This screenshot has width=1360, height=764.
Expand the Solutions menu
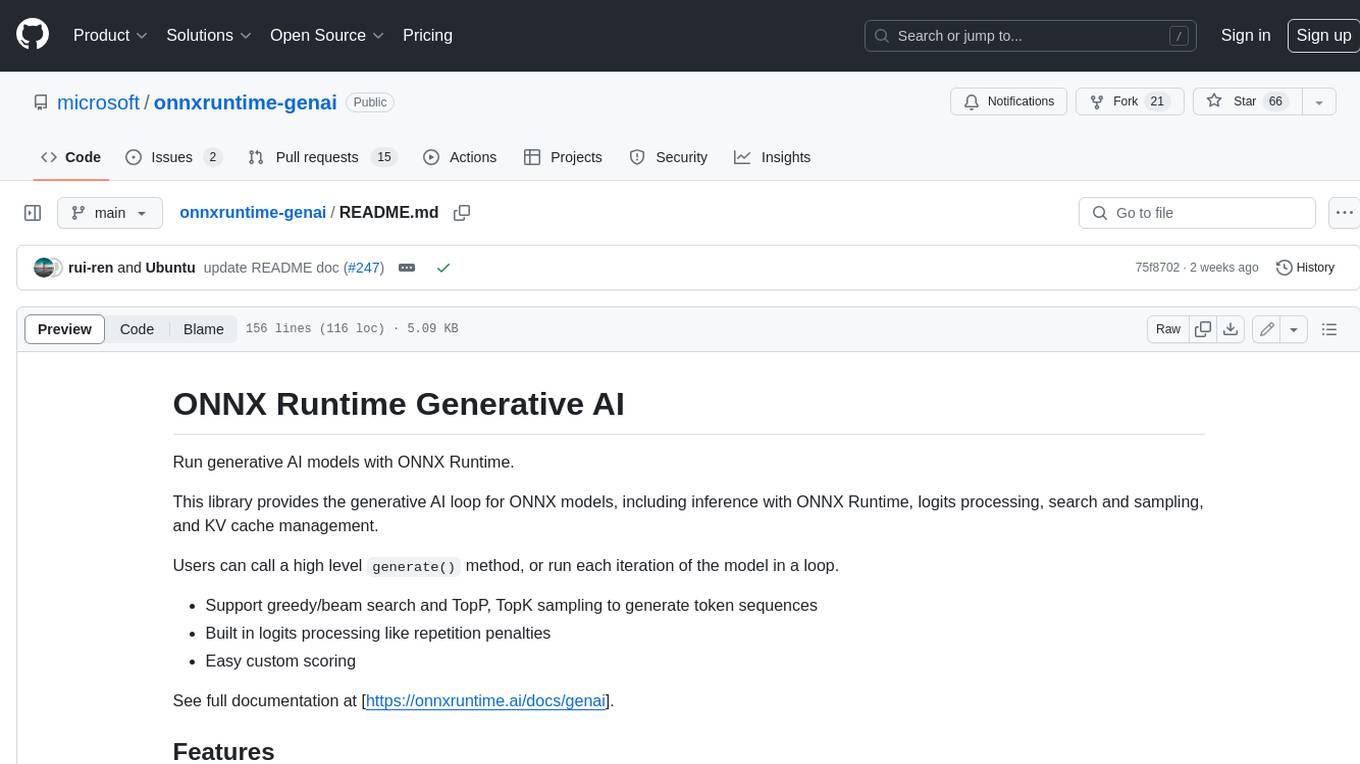point(209,35)
